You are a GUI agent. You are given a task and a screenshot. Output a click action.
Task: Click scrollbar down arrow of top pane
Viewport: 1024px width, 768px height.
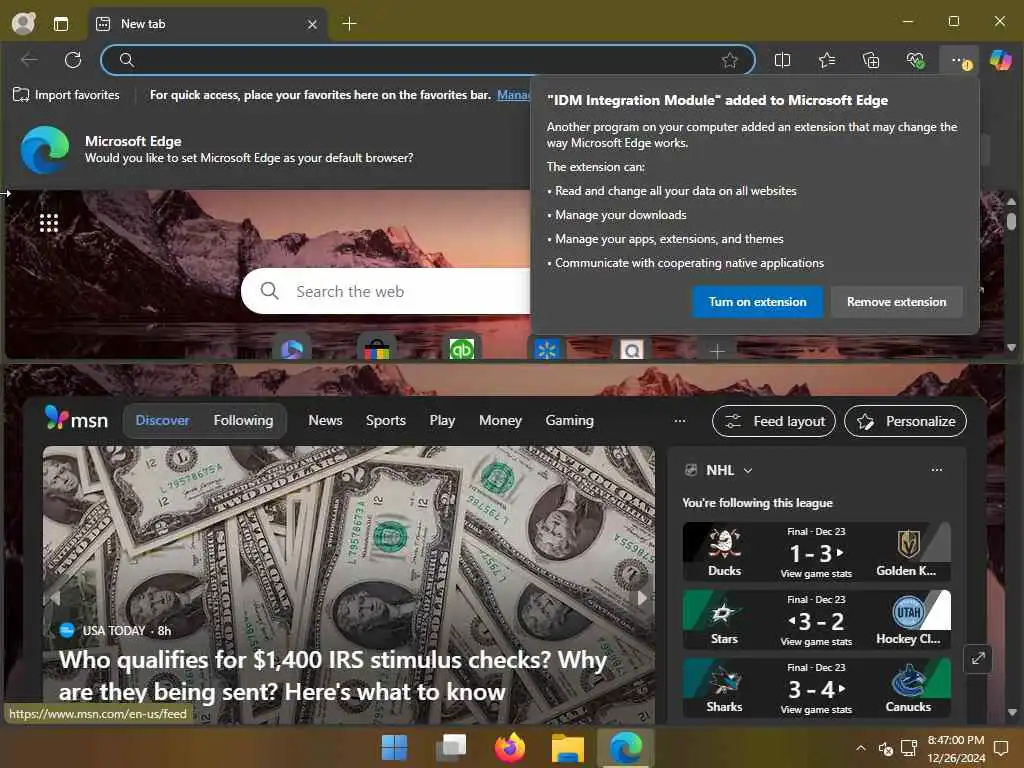coord(1011,347)
